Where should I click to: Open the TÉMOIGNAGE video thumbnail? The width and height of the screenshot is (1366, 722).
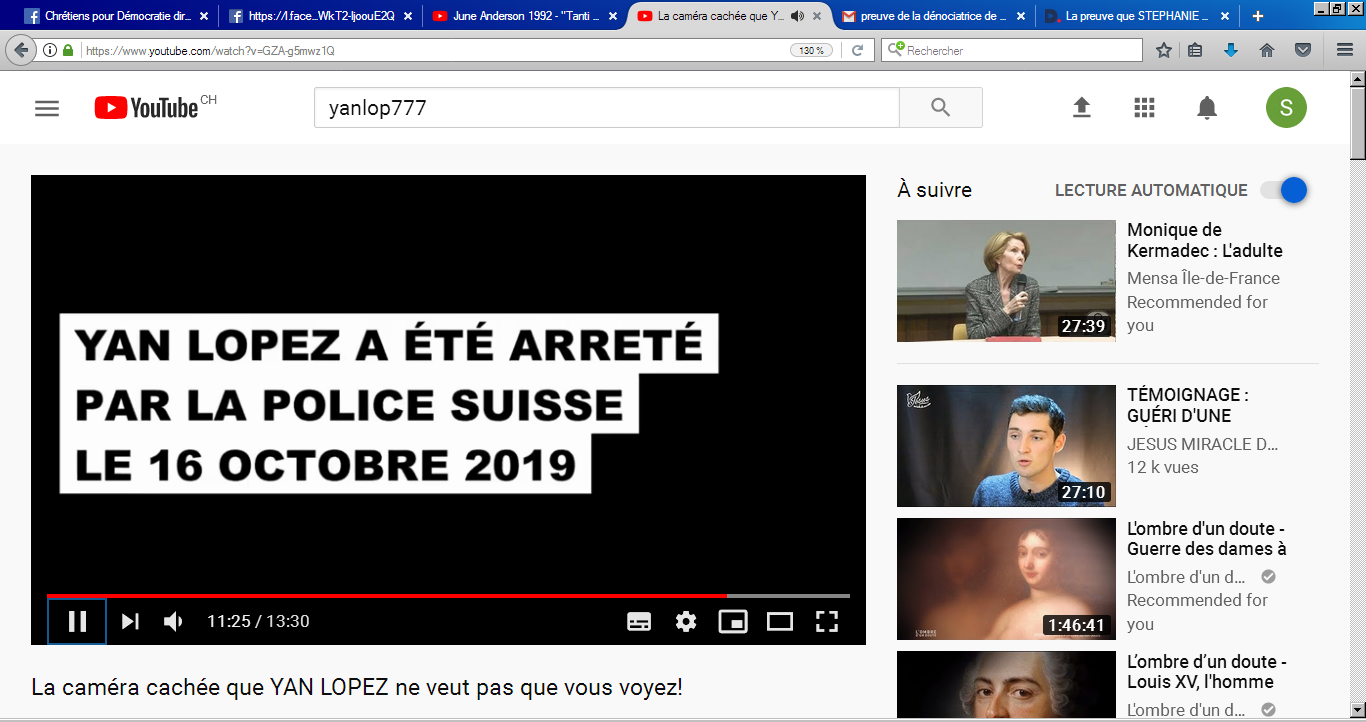[x=1006, y=446]
